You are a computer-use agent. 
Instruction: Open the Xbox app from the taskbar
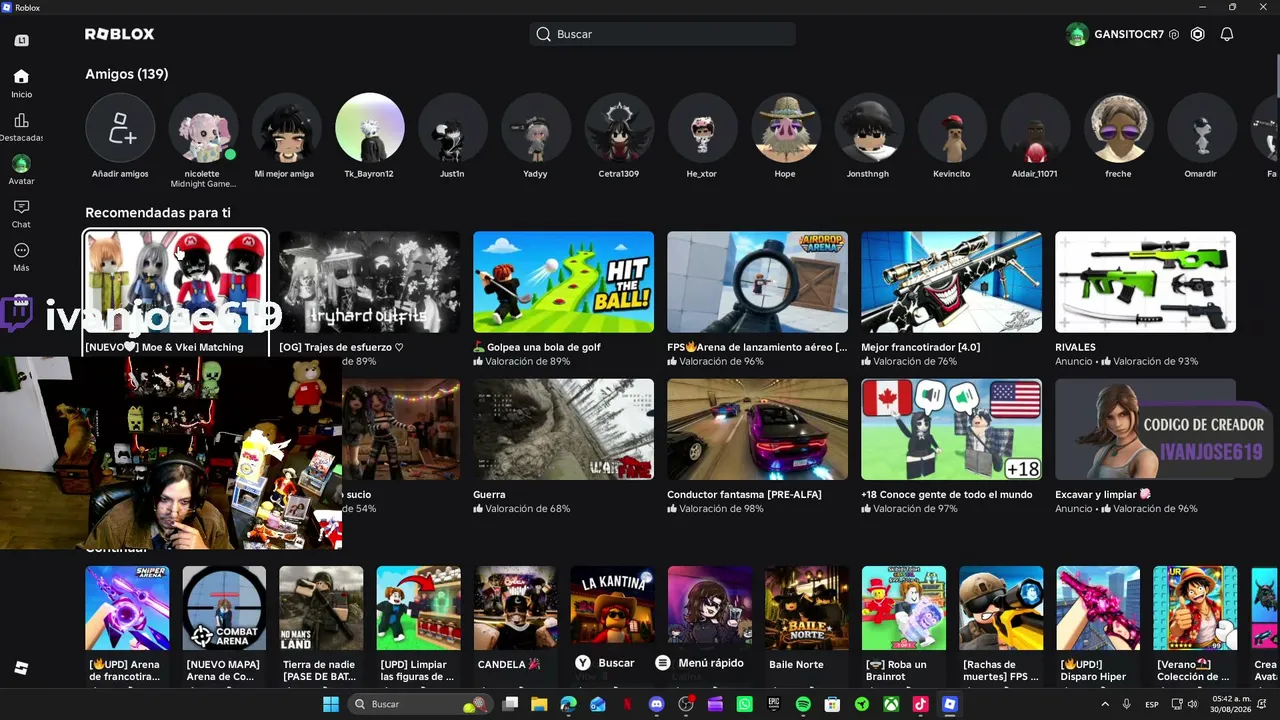coord(891,704)
